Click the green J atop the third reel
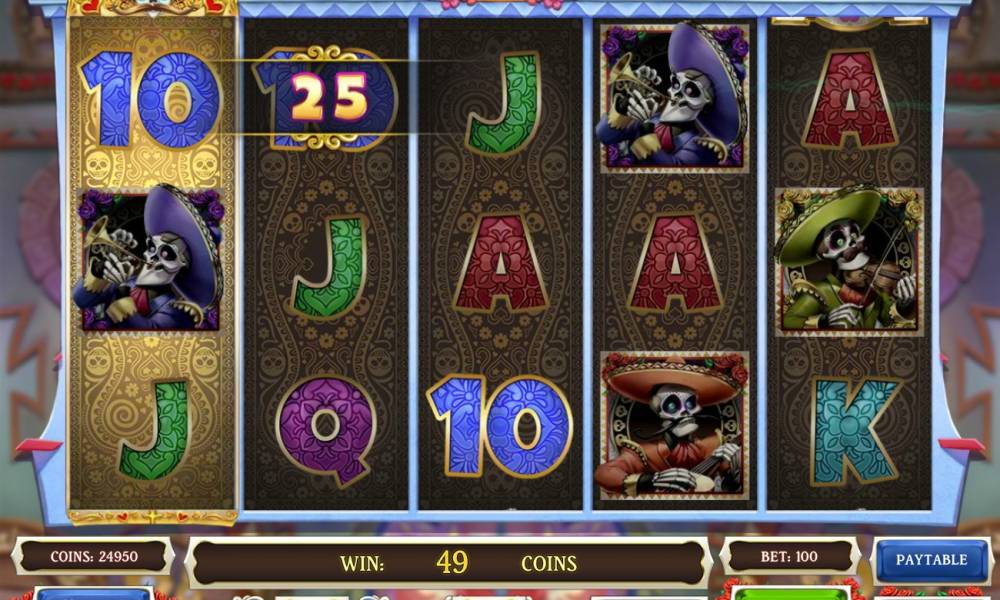This screenshot has width=1000, height=600. click(x=504, y=103)
